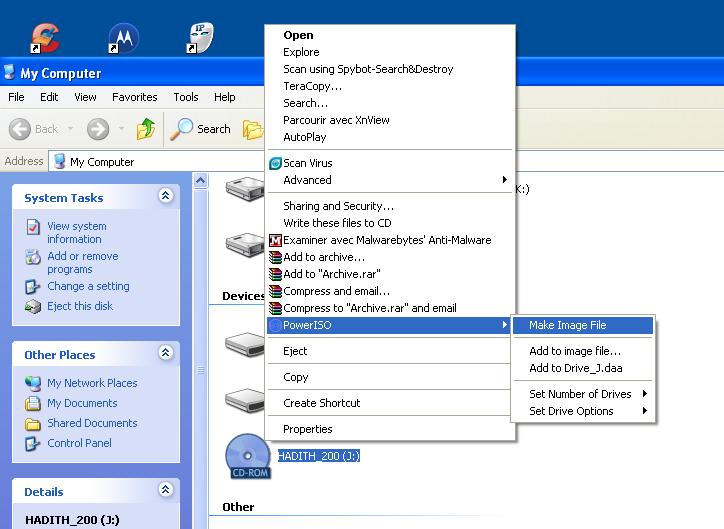Click the My Documents folder icon
The image size is (724, 529).
33,403
